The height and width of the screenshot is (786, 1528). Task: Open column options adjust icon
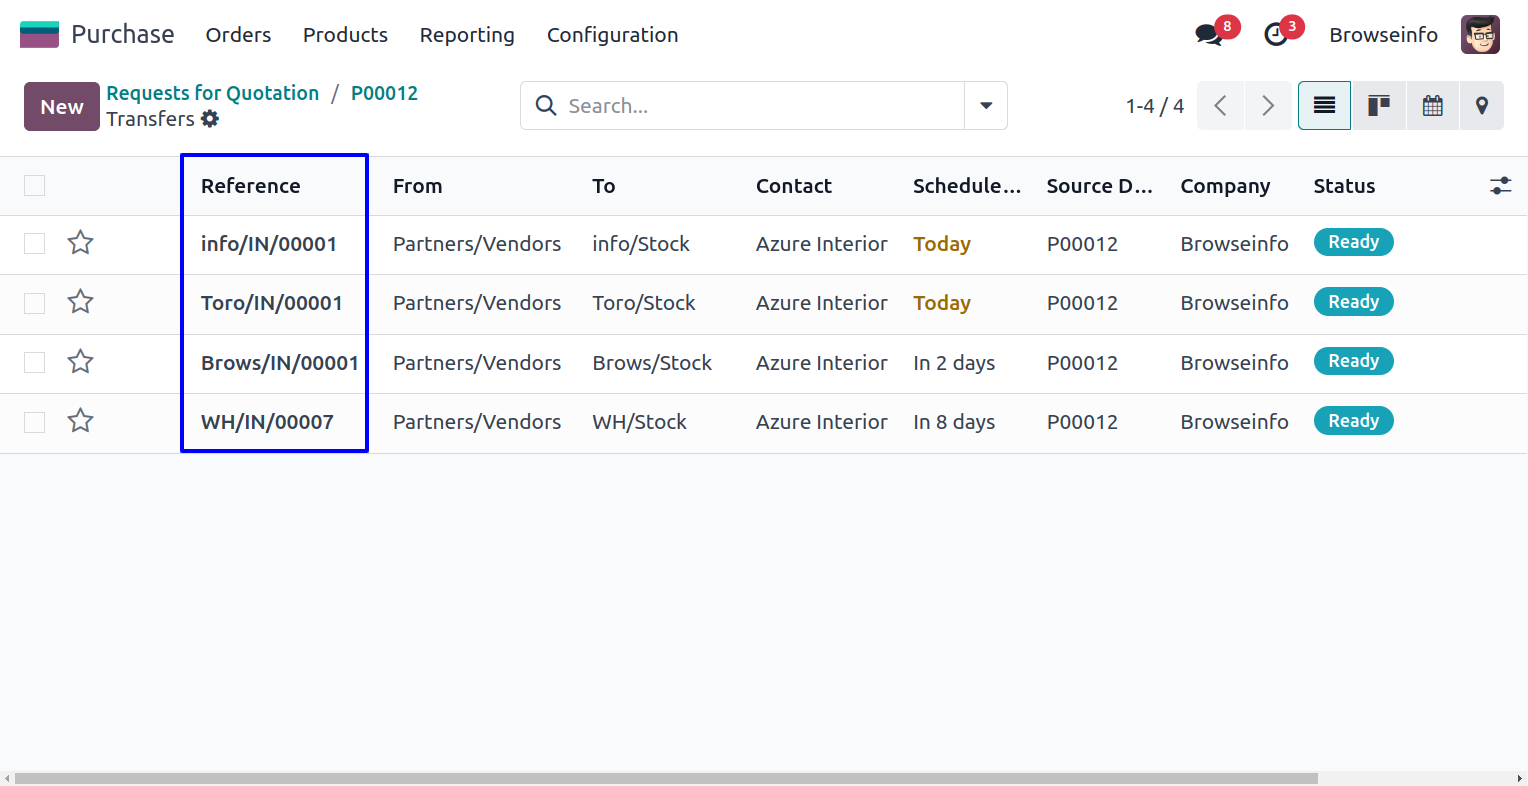(1500, 186)
